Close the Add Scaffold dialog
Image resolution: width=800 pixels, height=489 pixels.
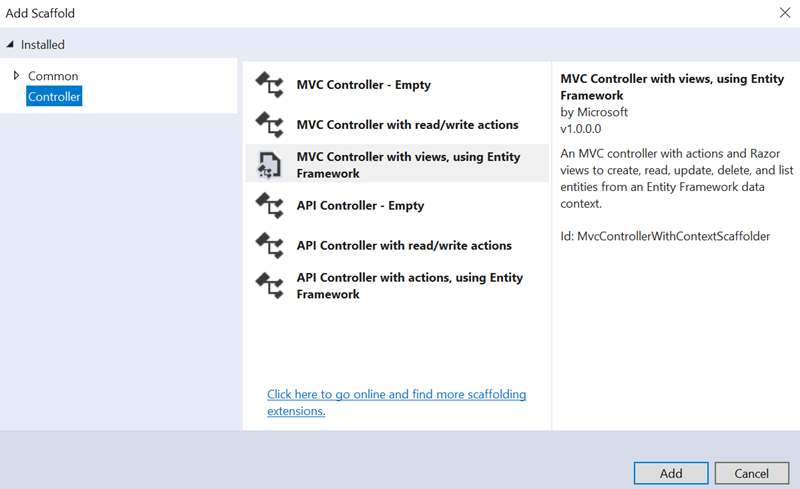click(784, 13)
